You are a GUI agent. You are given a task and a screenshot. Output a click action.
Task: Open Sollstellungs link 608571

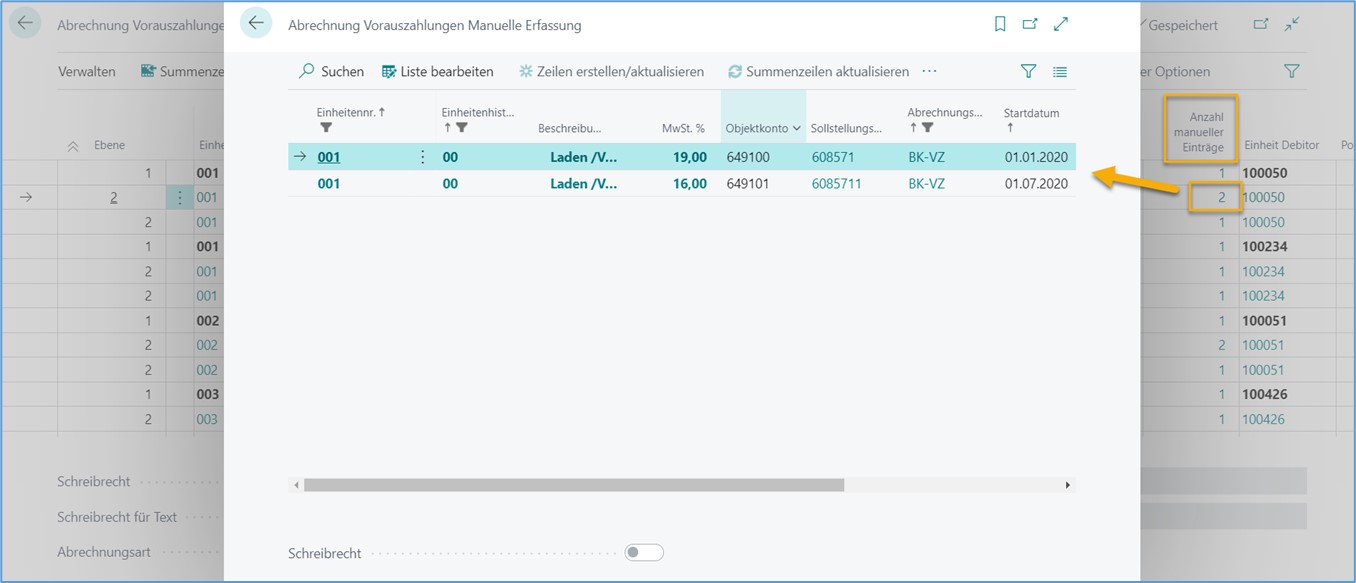(x=832, y=157)
